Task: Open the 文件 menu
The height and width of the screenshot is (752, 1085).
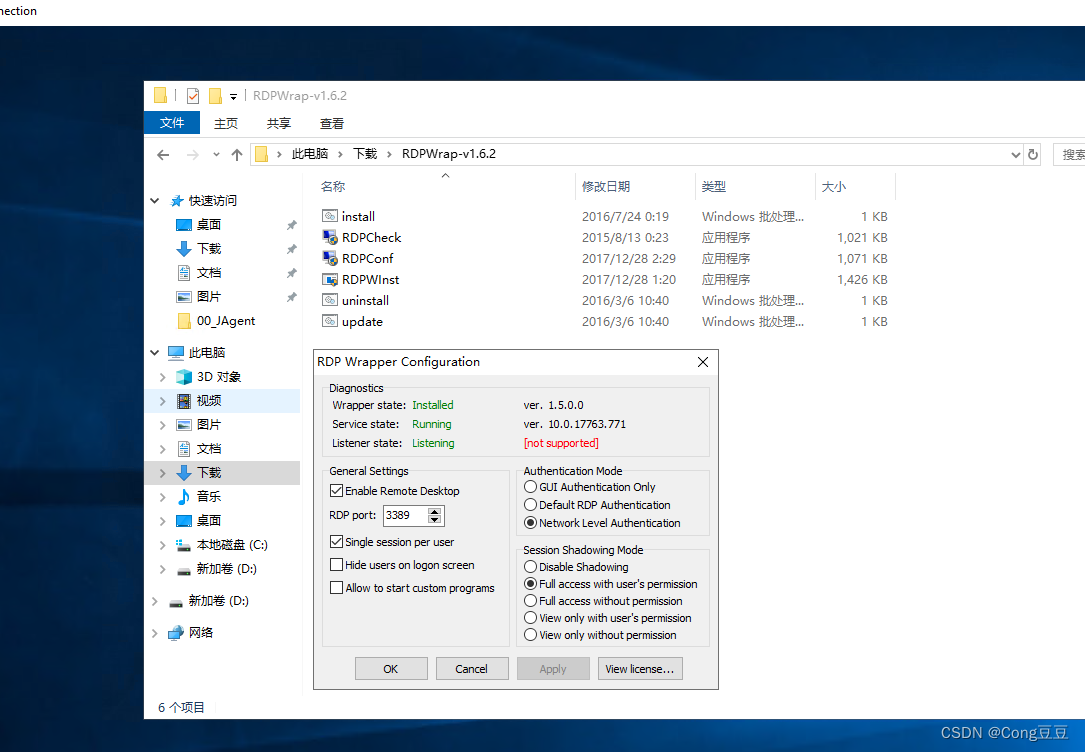Action: (172, 122)
